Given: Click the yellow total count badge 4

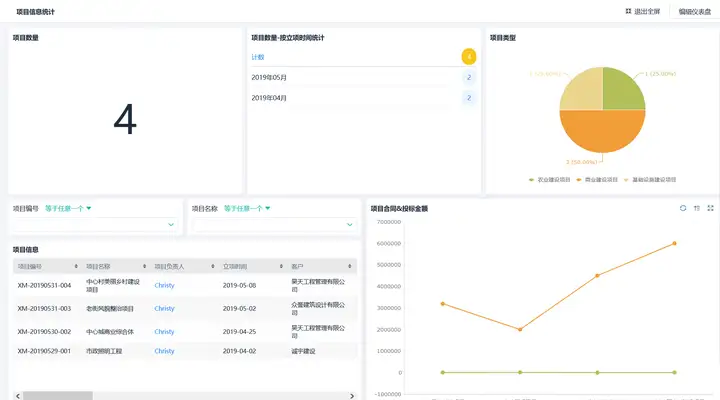Looking at the screenshot, I should tap(469, 56).
